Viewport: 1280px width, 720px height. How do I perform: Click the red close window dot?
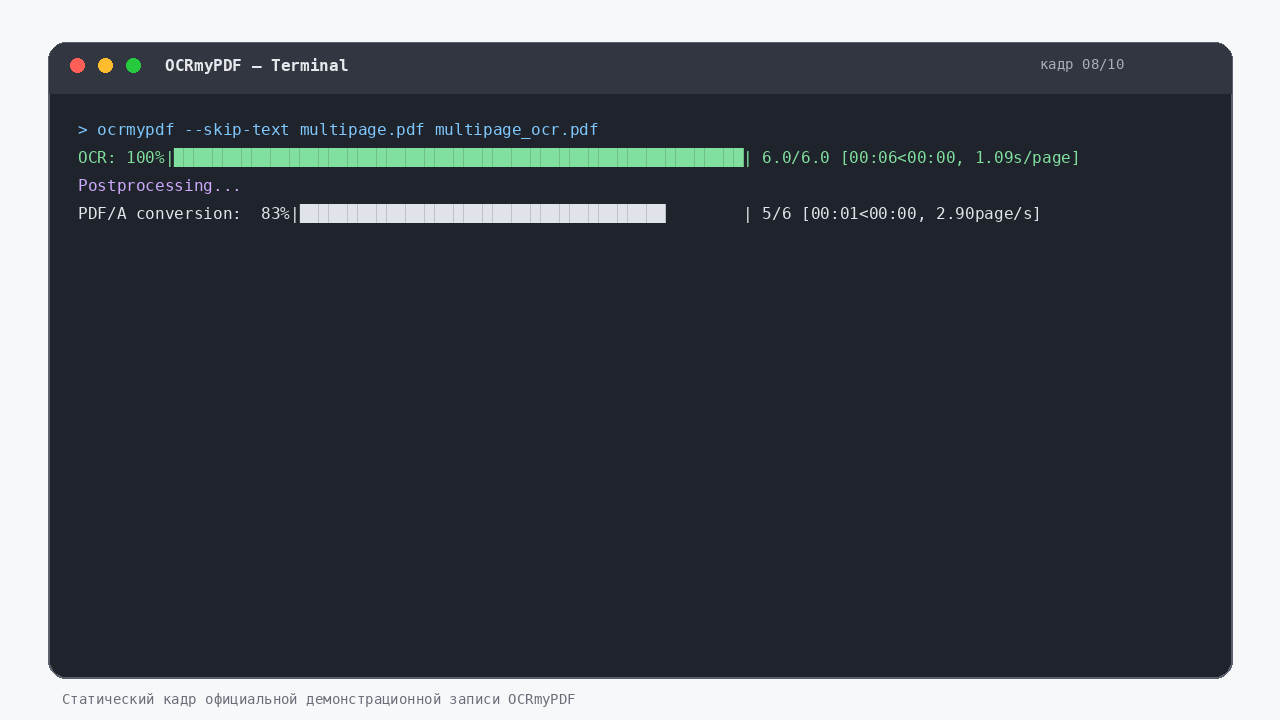77,66
